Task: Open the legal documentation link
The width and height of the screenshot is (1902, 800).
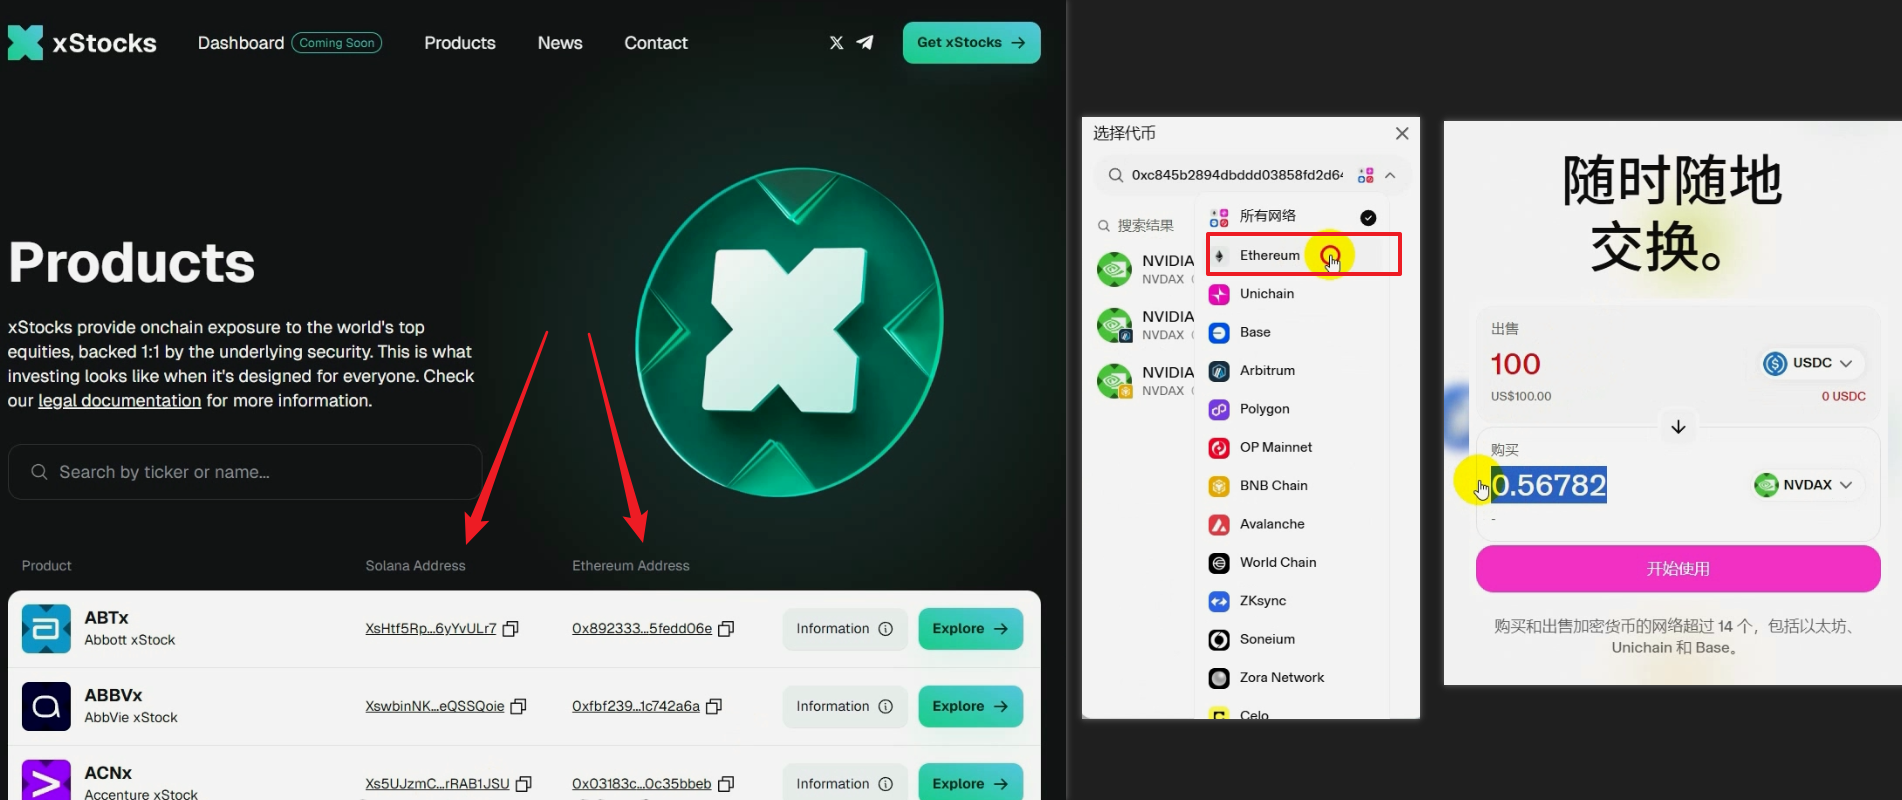Action: point(120,401)
